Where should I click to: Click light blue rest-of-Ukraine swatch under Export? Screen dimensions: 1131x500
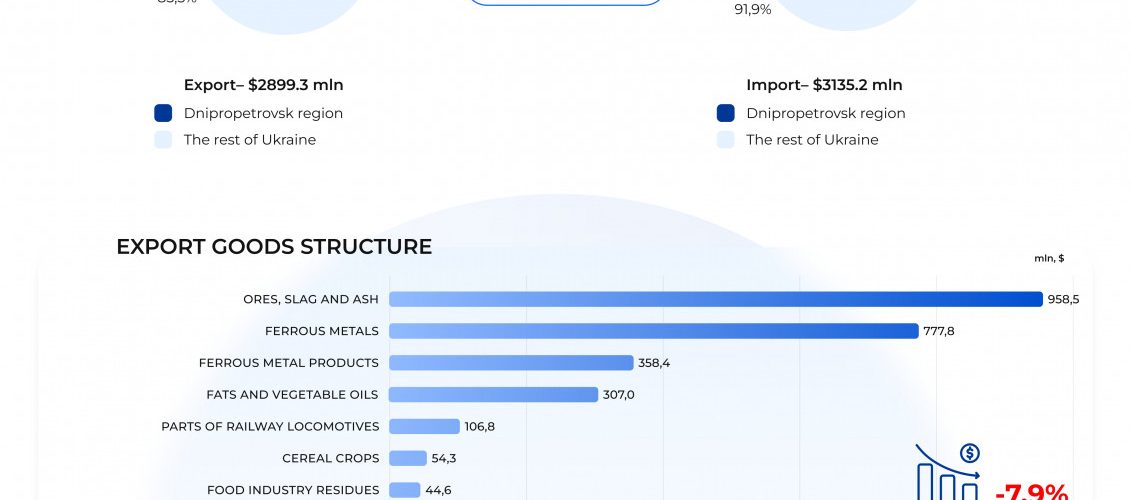coord(163,140)
